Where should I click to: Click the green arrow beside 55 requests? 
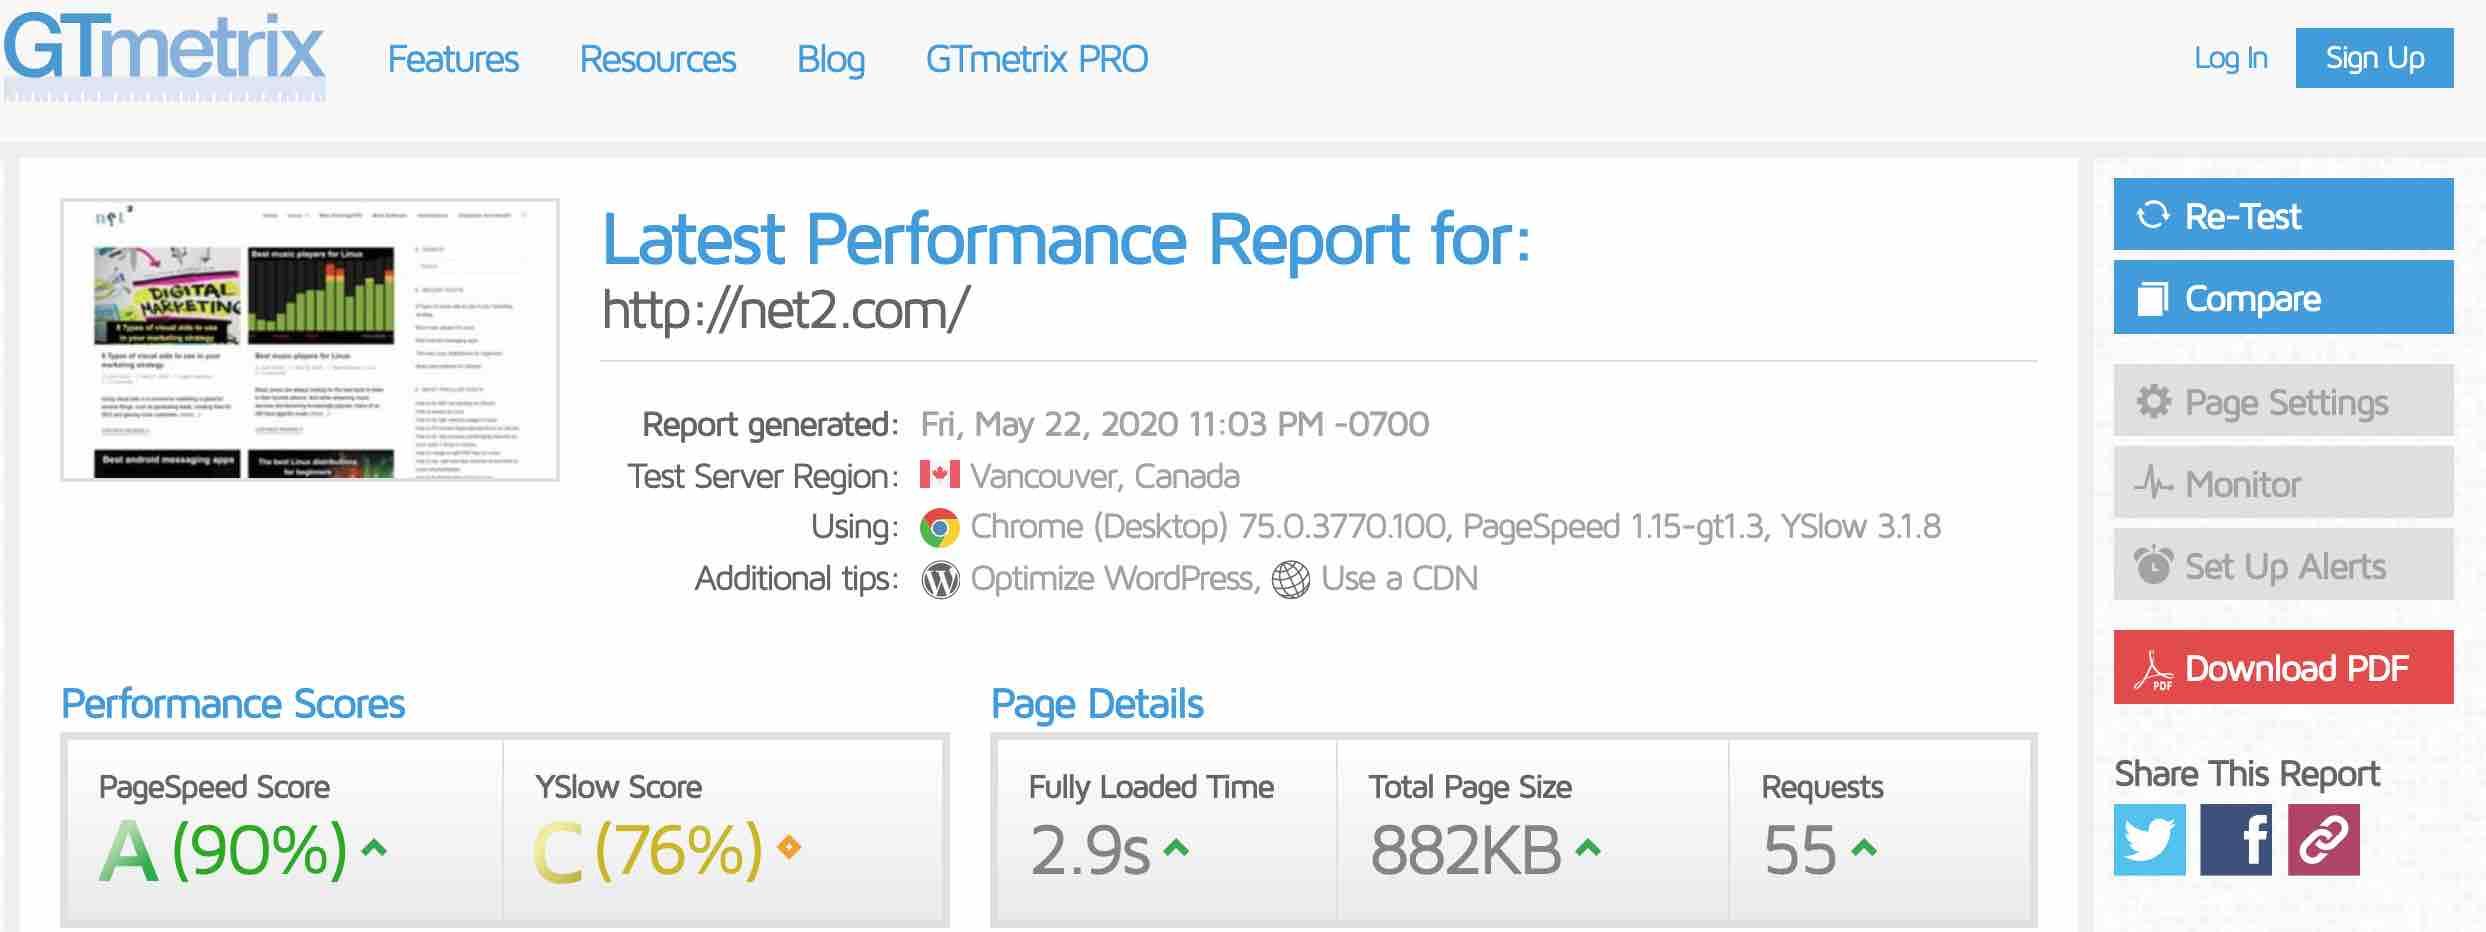(1864, 849)
